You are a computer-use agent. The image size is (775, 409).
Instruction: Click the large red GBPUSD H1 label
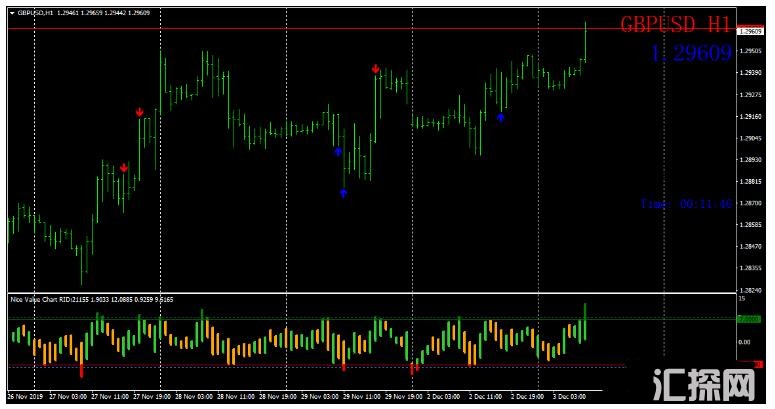[675, 25]
